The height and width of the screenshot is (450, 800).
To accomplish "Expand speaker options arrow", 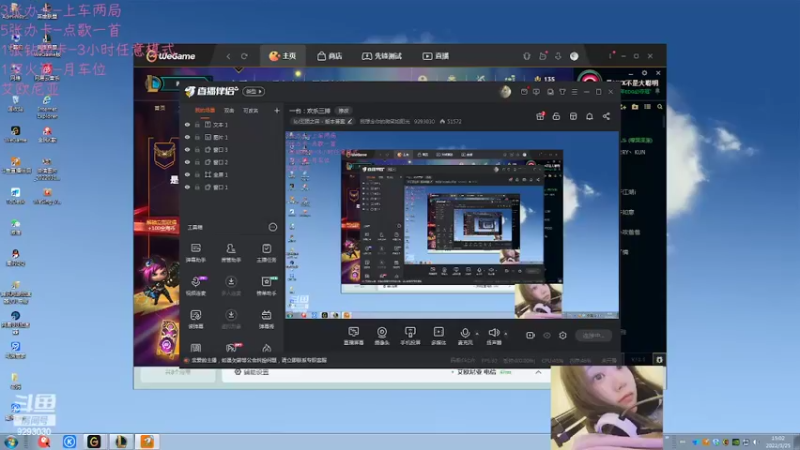I will click(x=506, y=334).
